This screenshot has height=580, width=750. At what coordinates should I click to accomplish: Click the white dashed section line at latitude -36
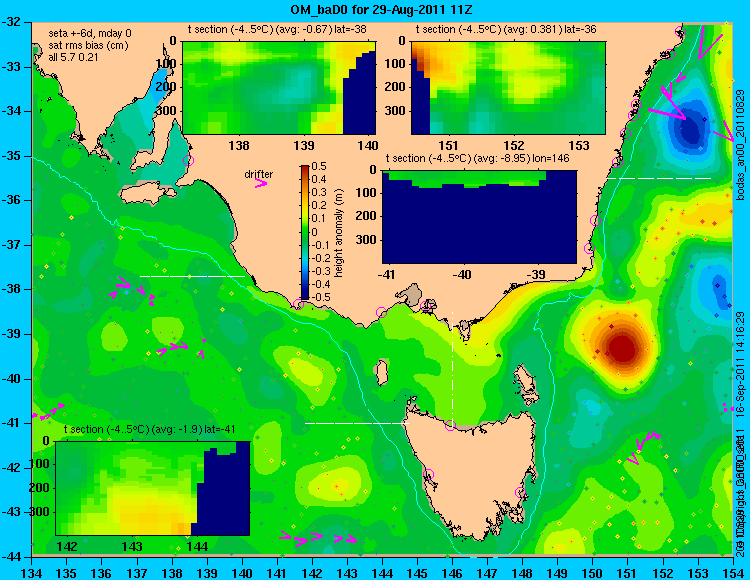659,178
